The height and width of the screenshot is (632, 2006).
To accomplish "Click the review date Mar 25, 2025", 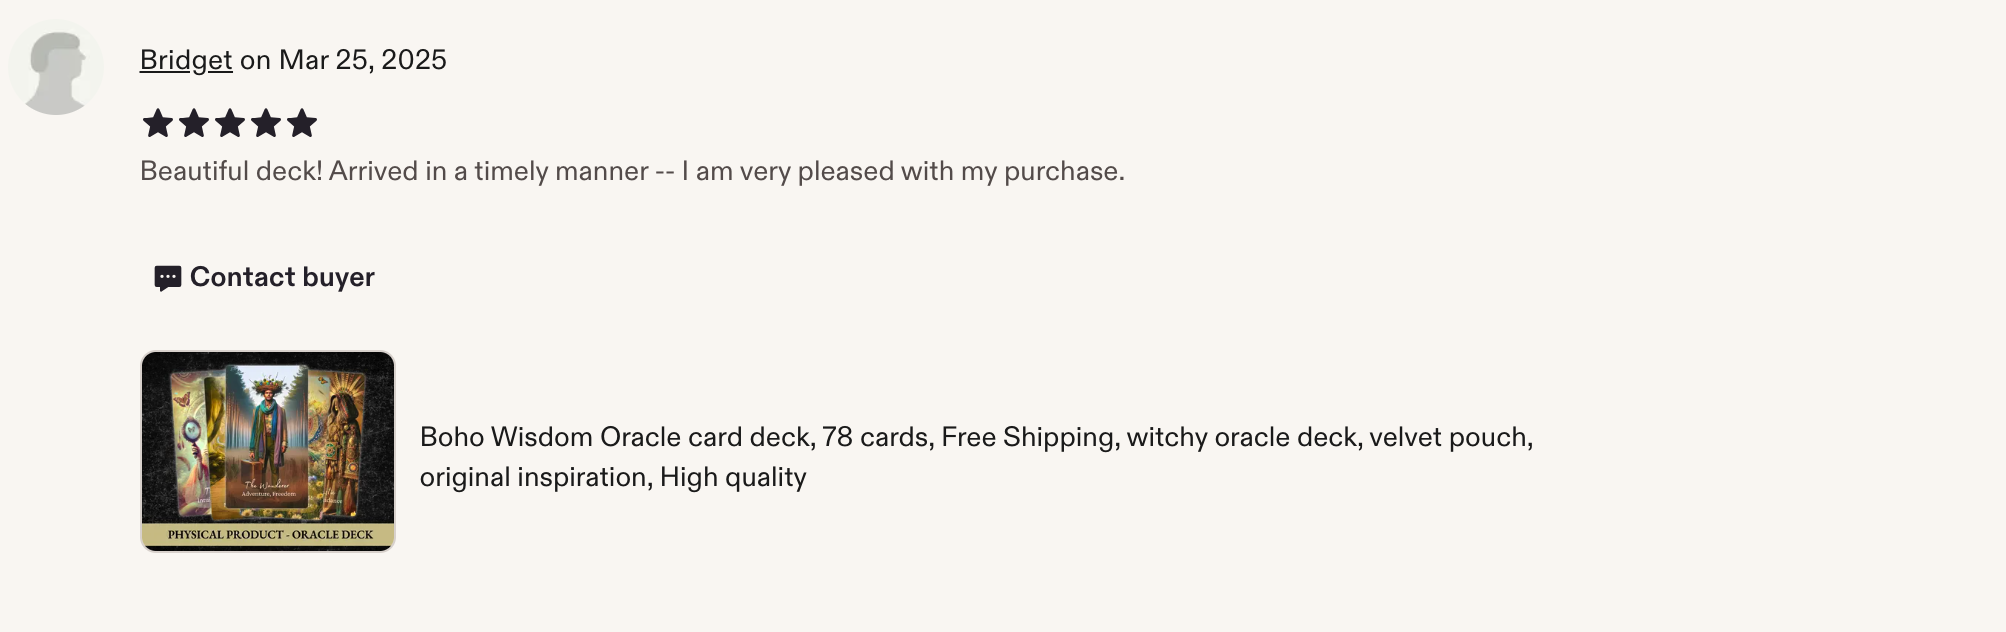I will (363, 60).
